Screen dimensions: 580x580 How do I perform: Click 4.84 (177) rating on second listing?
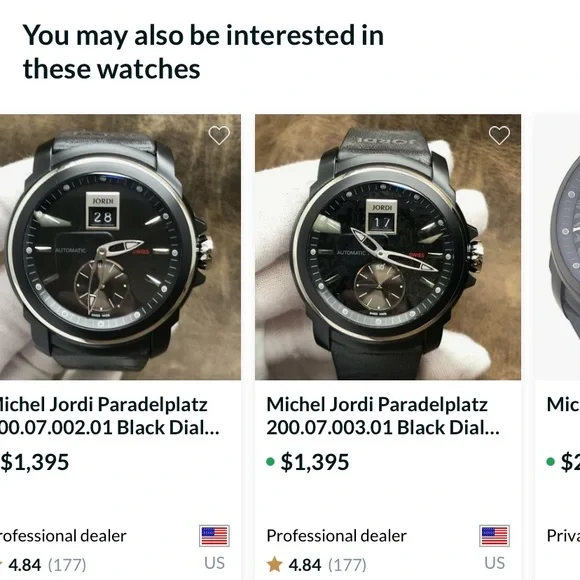[327, 565]
